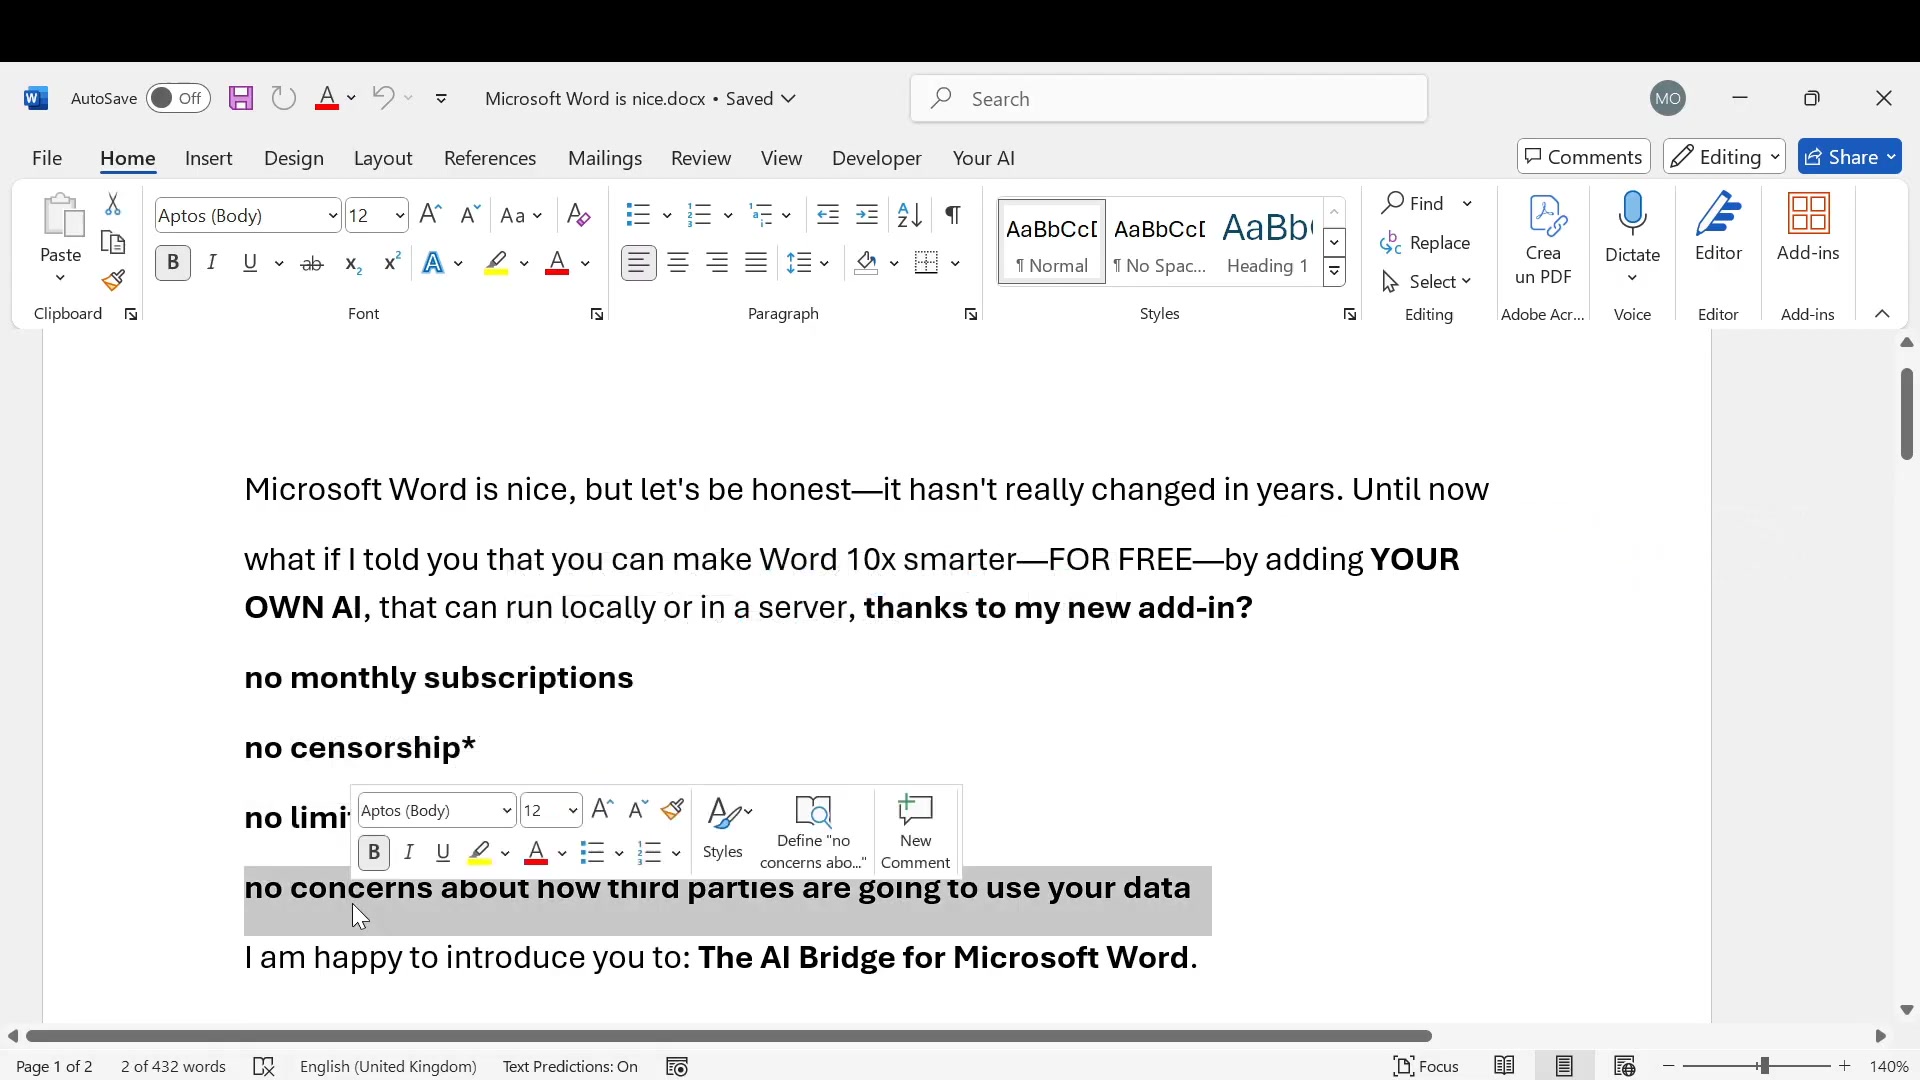Image resolution: width=1920 pixels, height=1080 pixels.
Task: Toggle Bold in the ribbon
Action: pos(173,263)
